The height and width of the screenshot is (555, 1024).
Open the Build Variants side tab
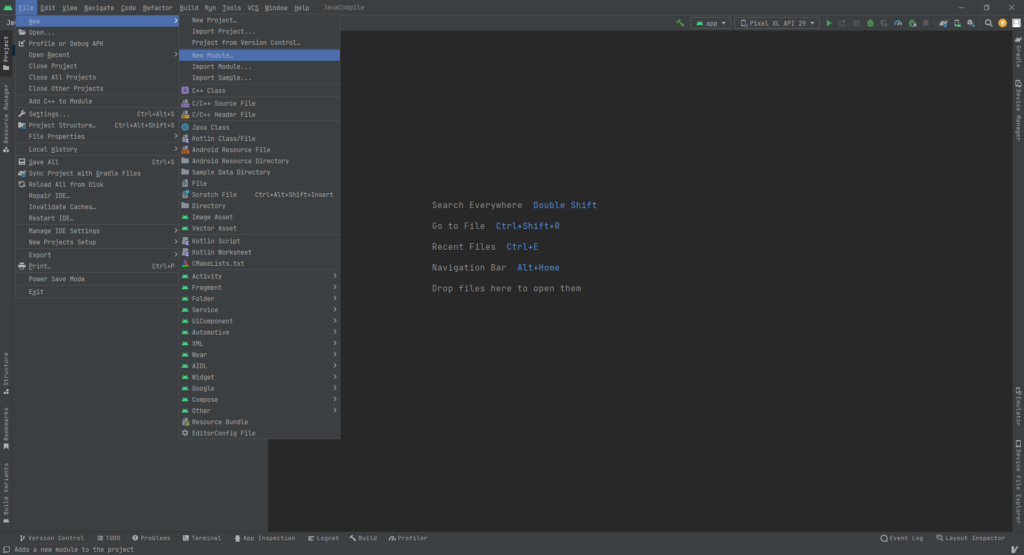[6, 493]
